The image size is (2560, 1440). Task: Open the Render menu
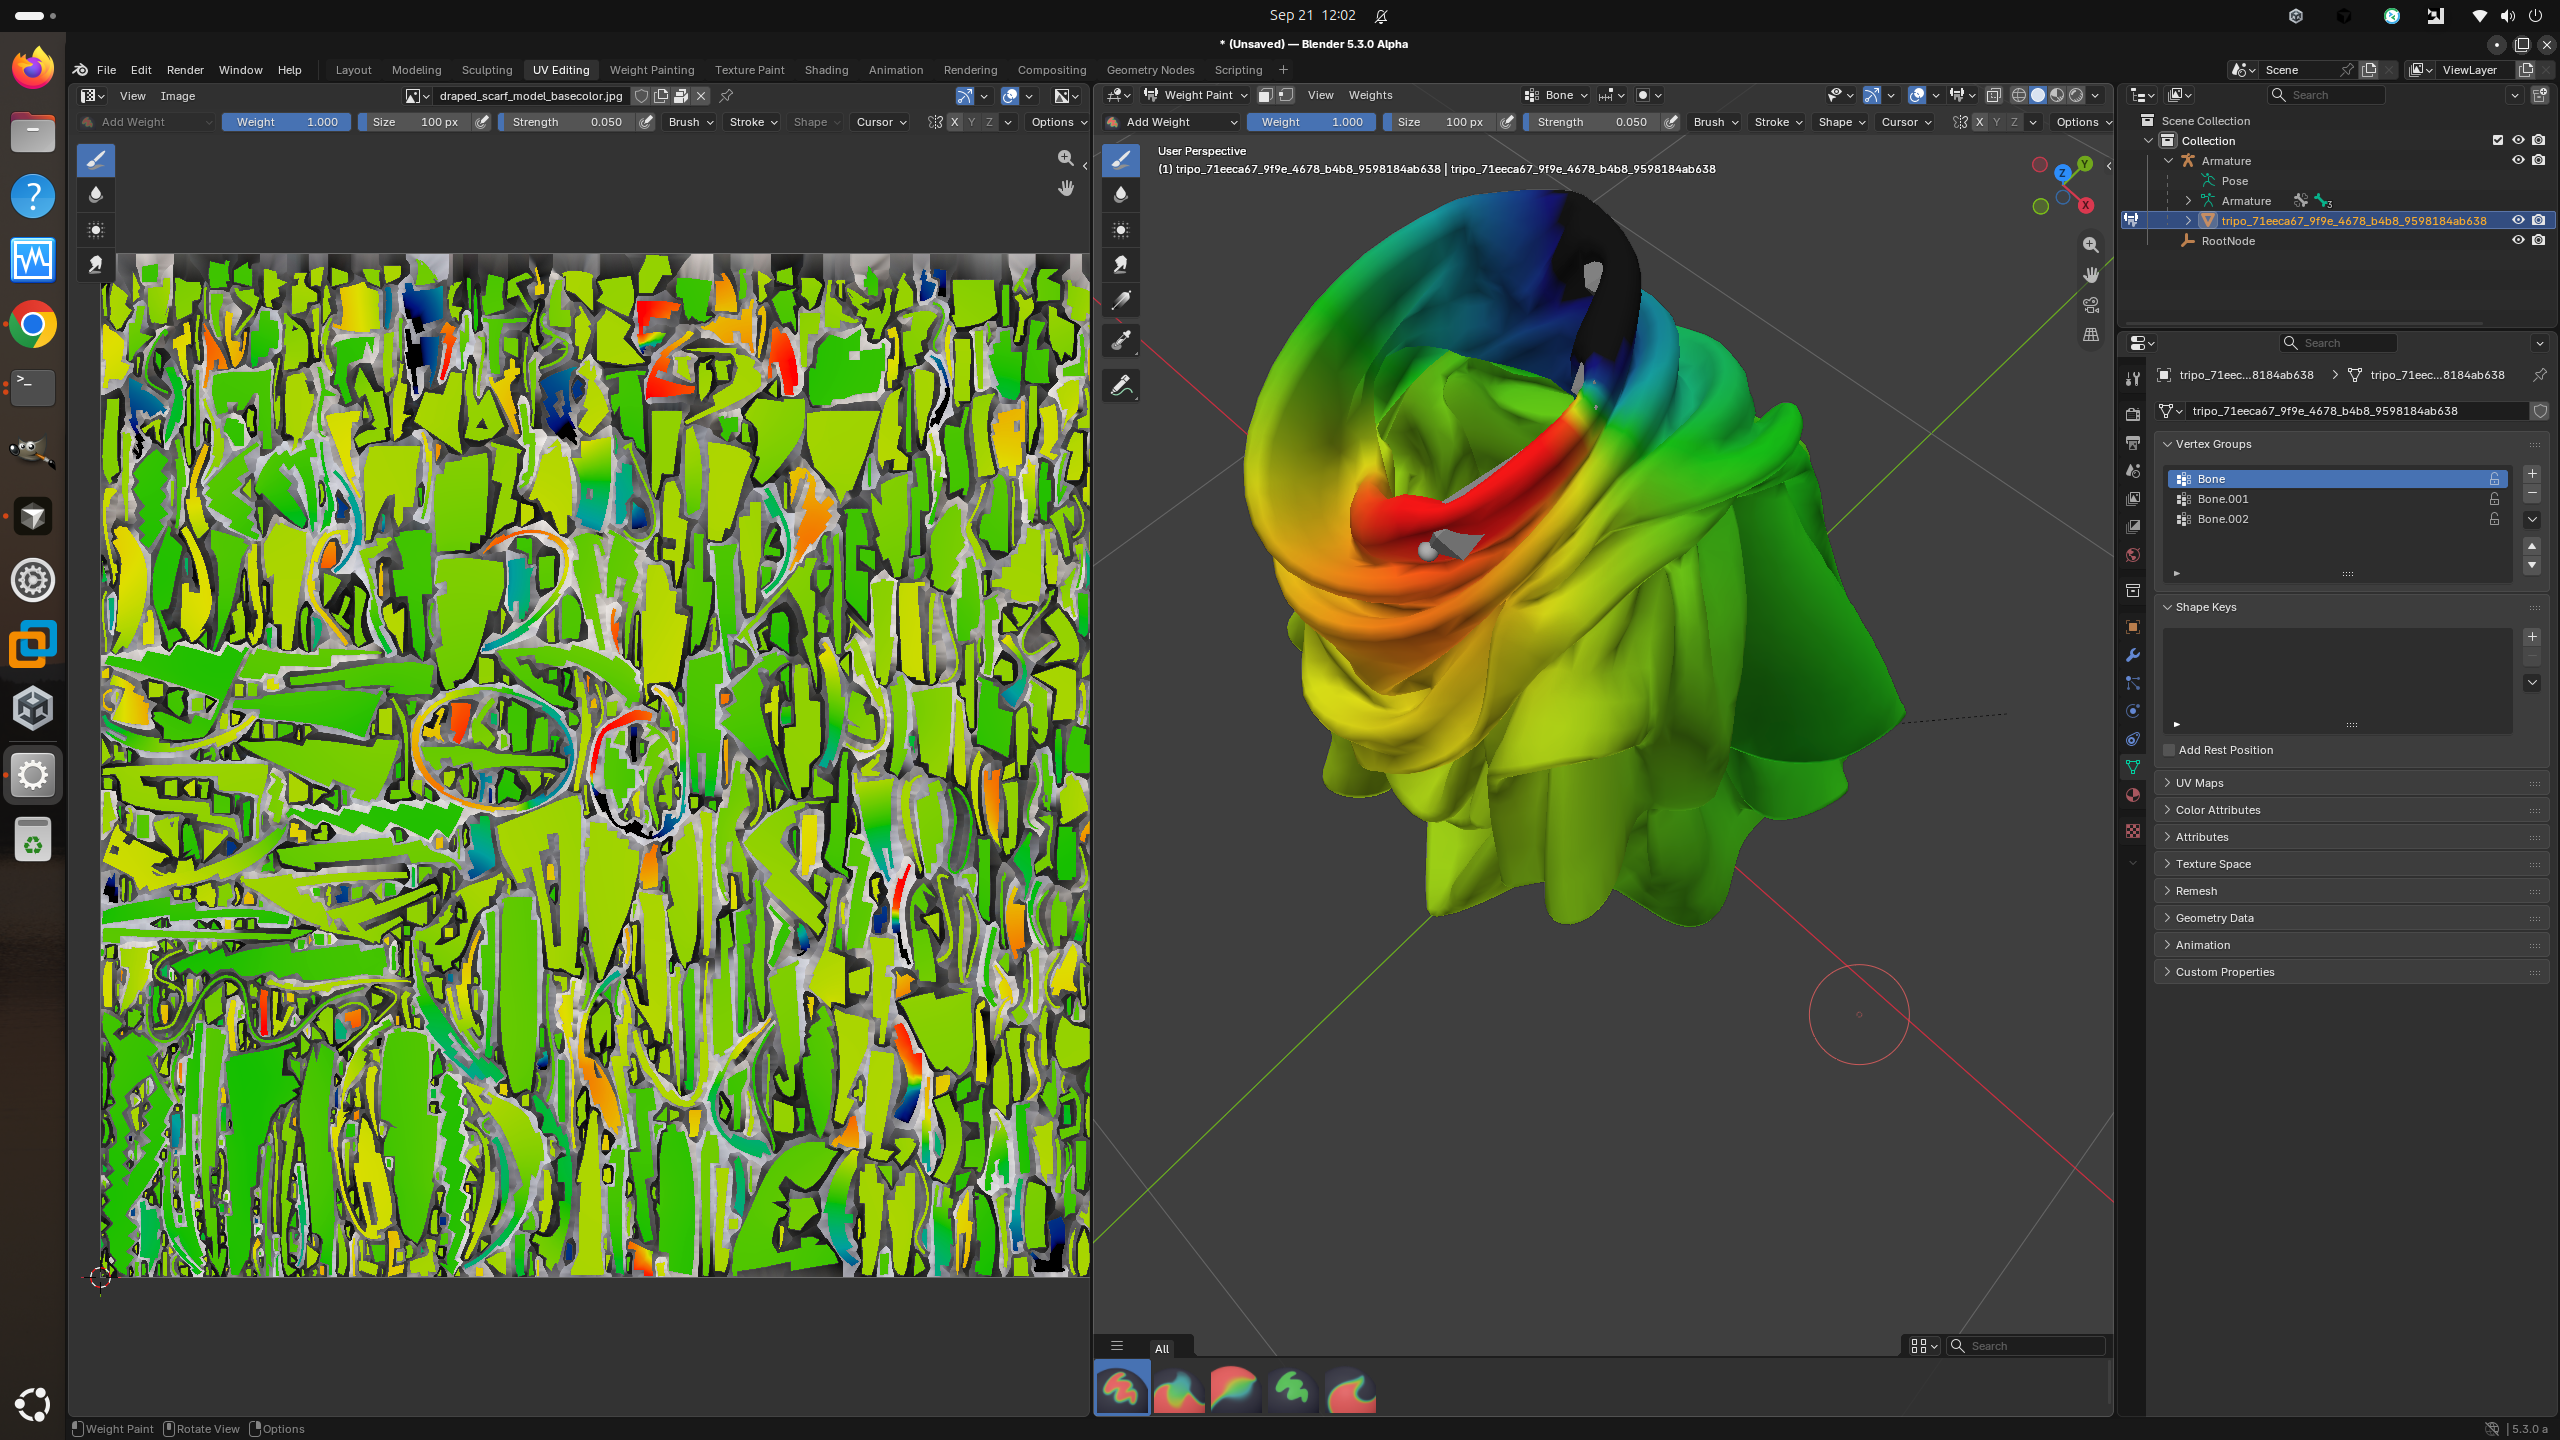tap(185, 70)
